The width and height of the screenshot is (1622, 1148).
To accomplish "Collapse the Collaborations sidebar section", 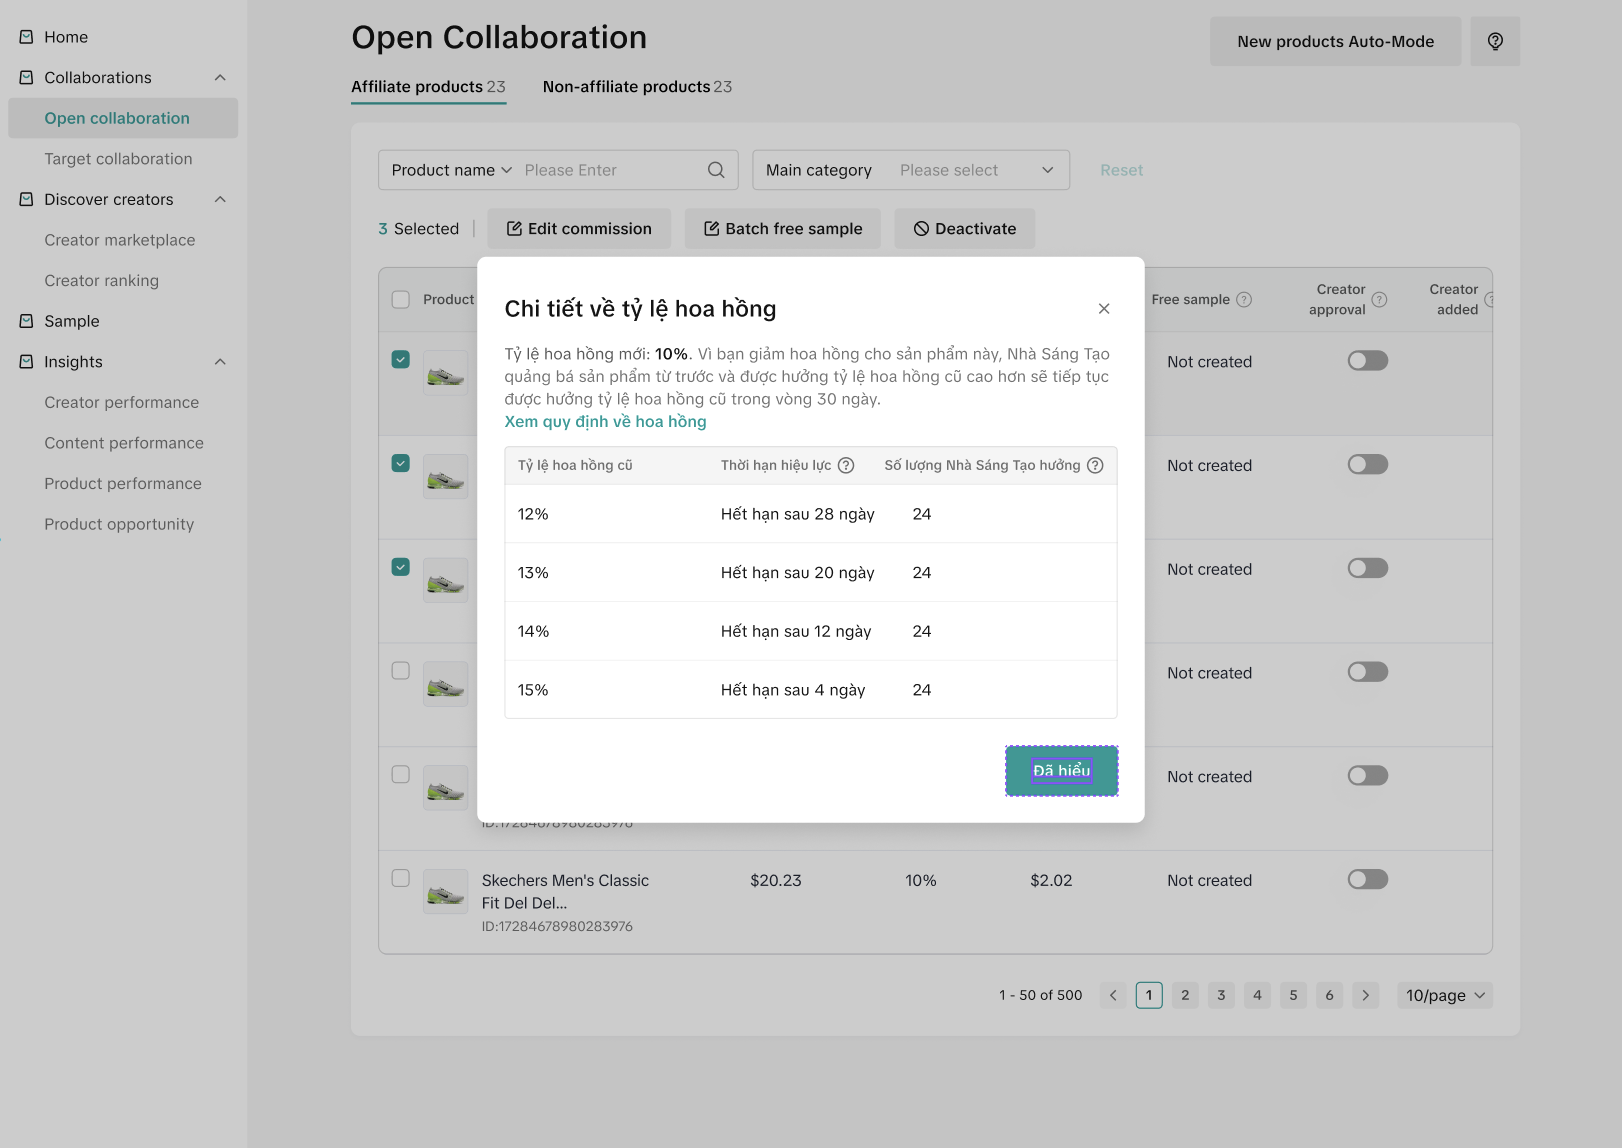I will [x=220, y=78].
